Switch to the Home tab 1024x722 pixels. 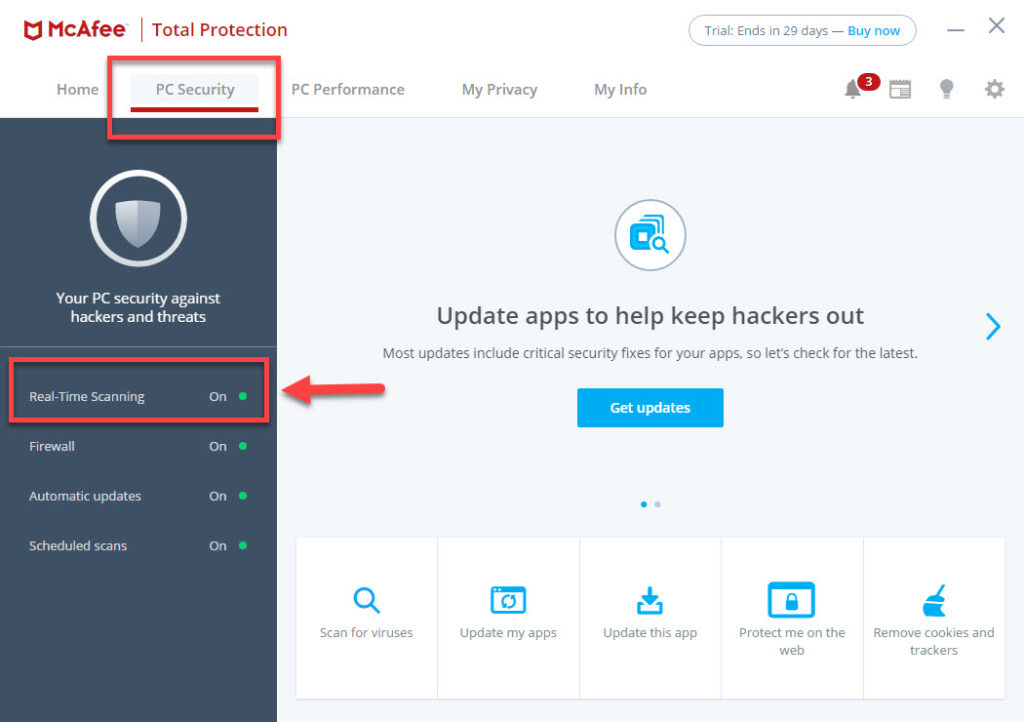78,89
